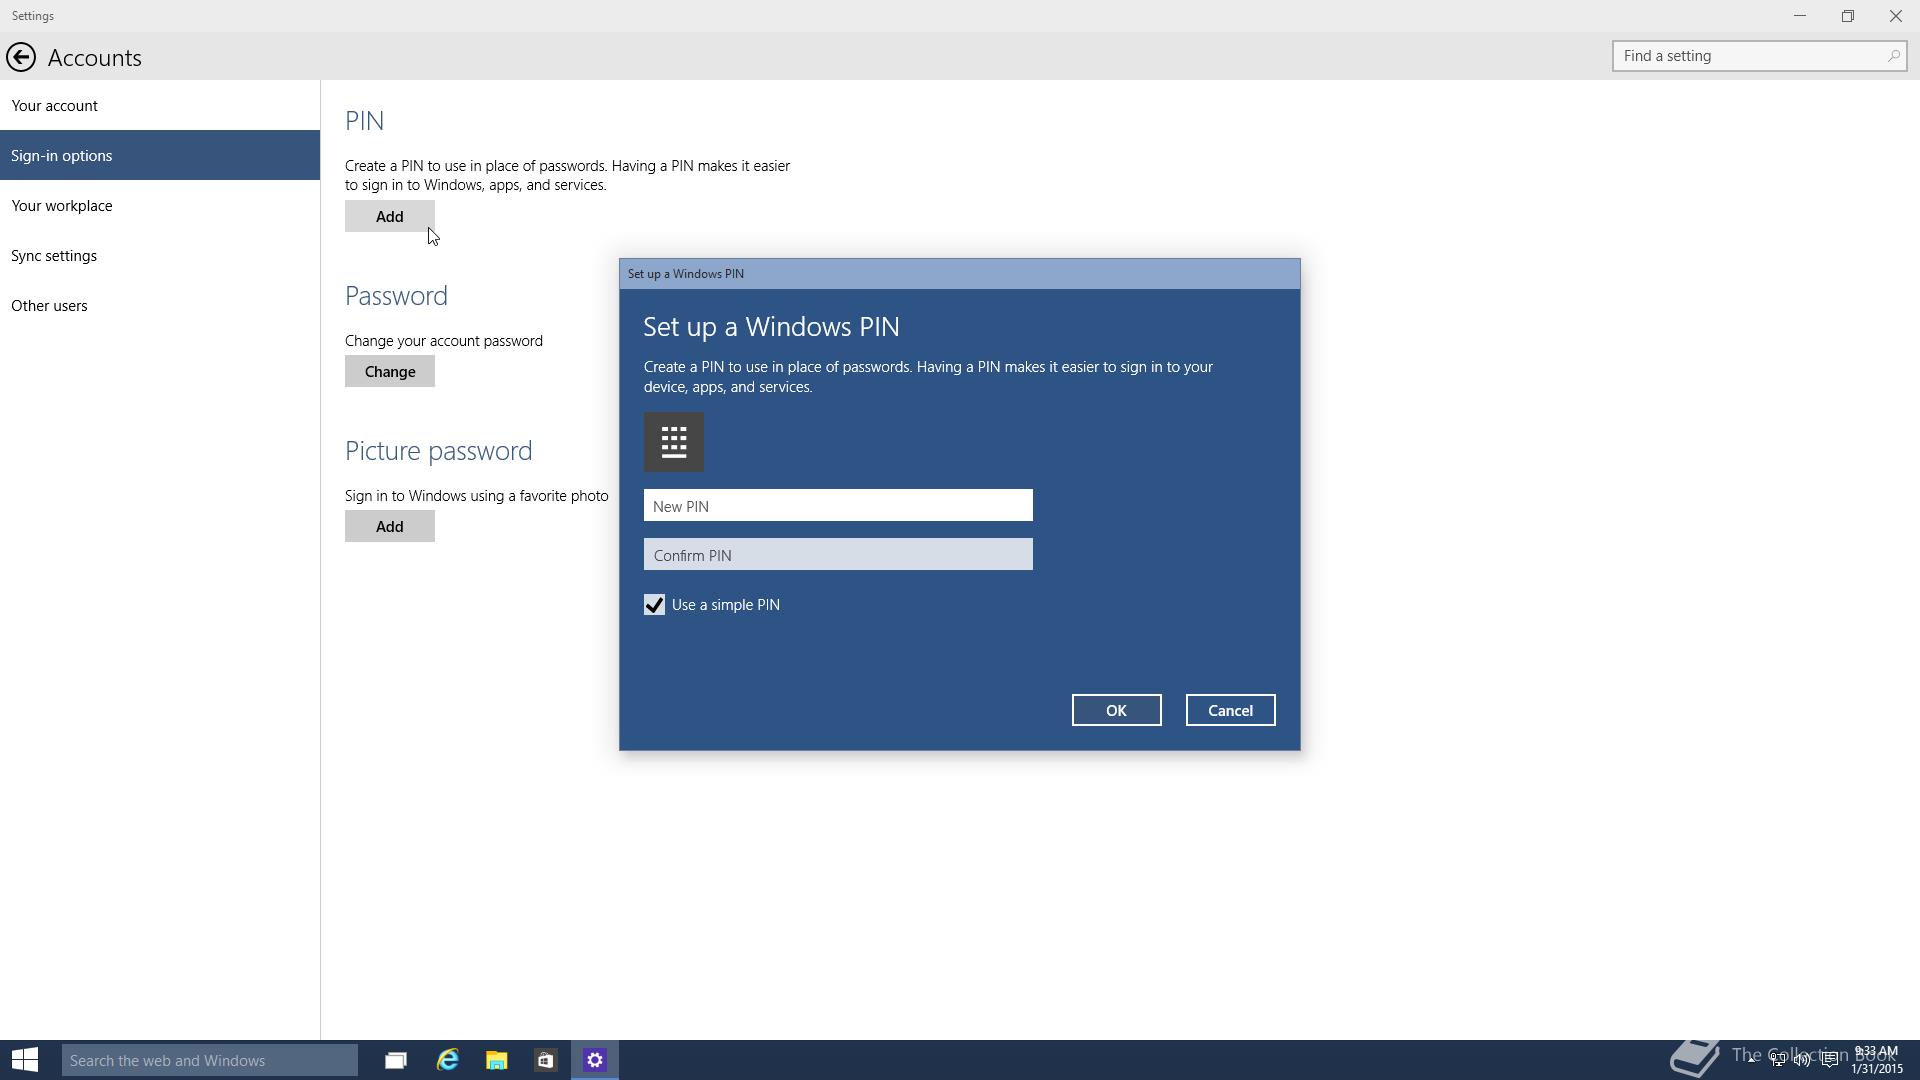Click the Change button under Password
Screen dimensions: 1920x1080
point(390,371)
